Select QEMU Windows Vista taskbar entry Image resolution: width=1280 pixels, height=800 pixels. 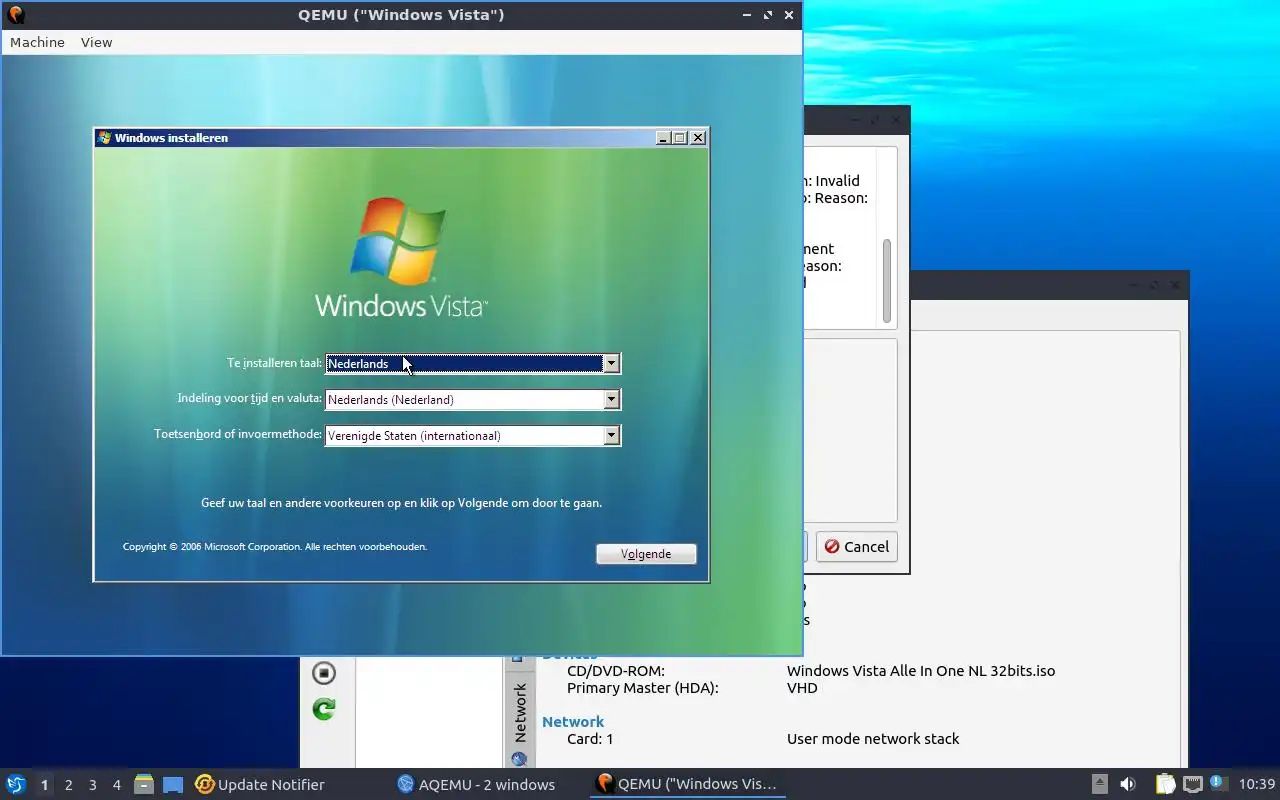(687, 784)
